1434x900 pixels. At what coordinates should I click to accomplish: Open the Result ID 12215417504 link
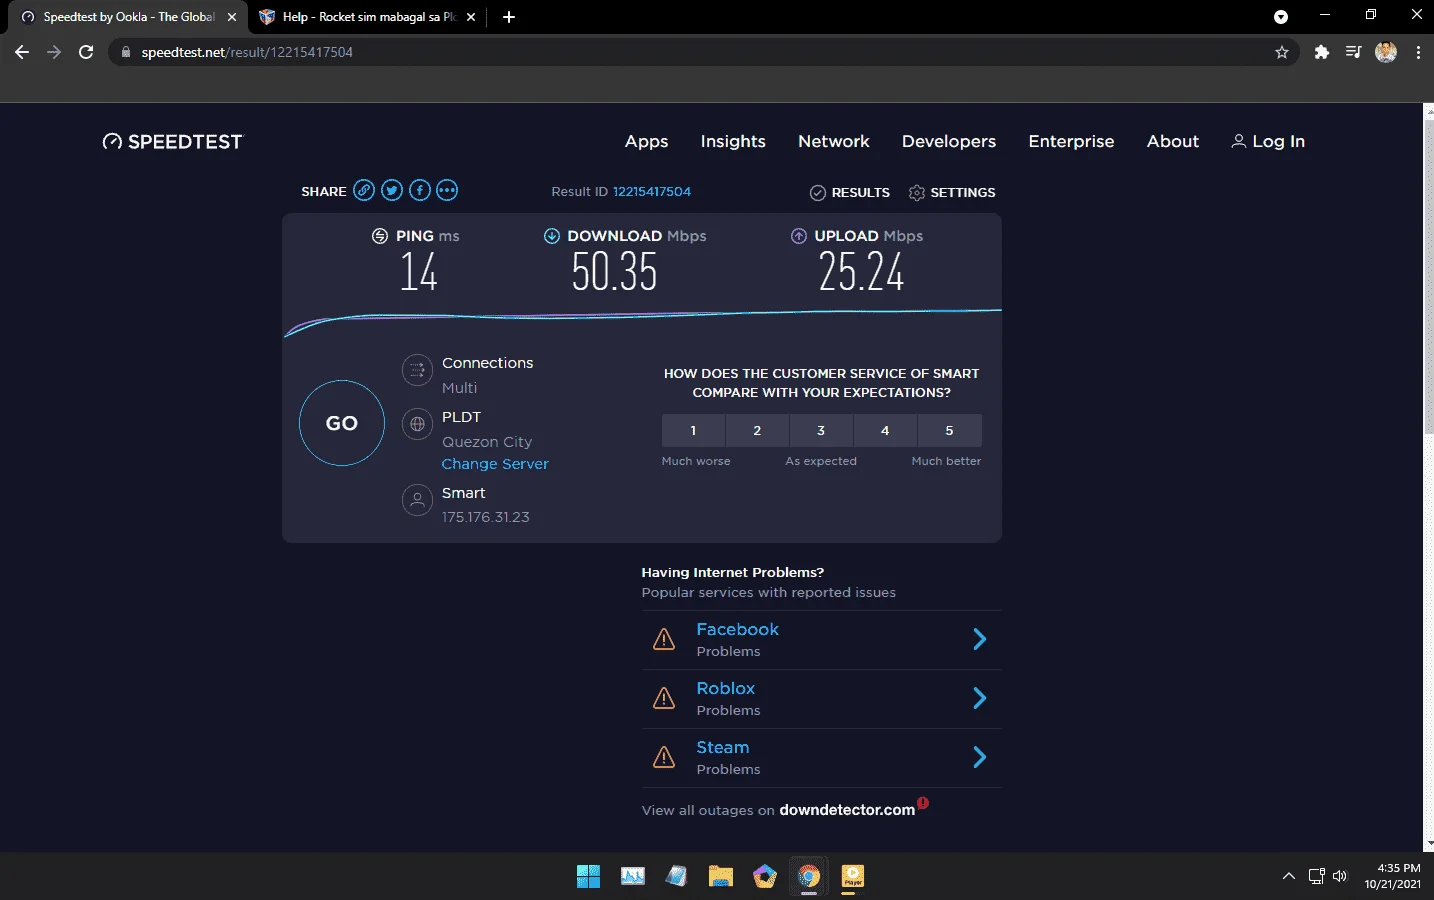(652, 191)
